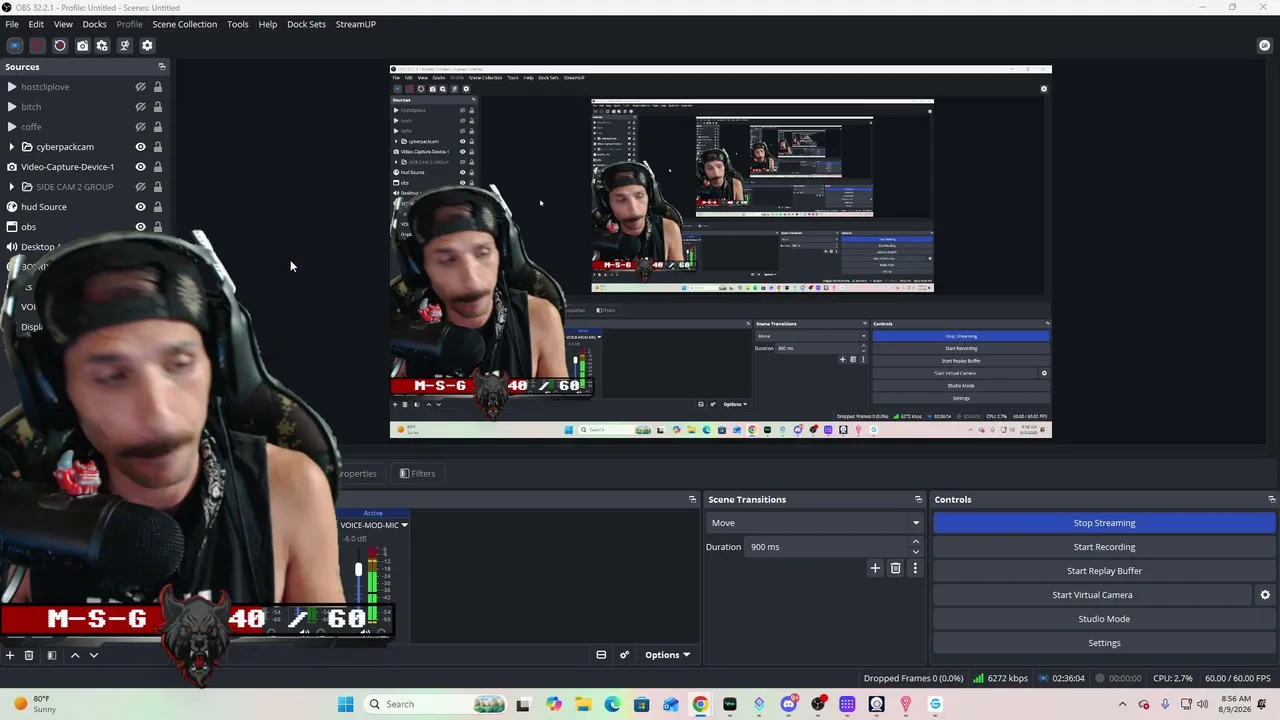The height and width of the screenshot is (720, 1280).
Task: Open Google Chrome from taskbar
Action: point(700,704)
